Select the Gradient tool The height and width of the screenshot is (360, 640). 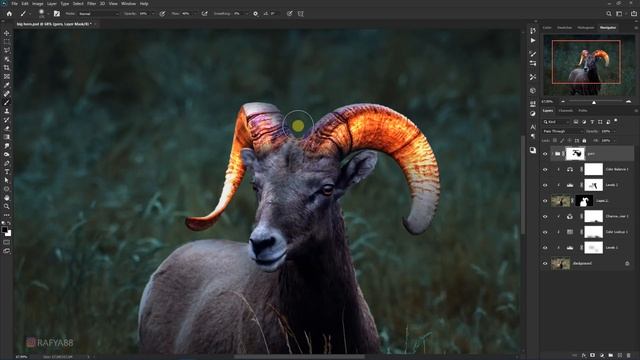pyautogui.click(x=7, y=137)
